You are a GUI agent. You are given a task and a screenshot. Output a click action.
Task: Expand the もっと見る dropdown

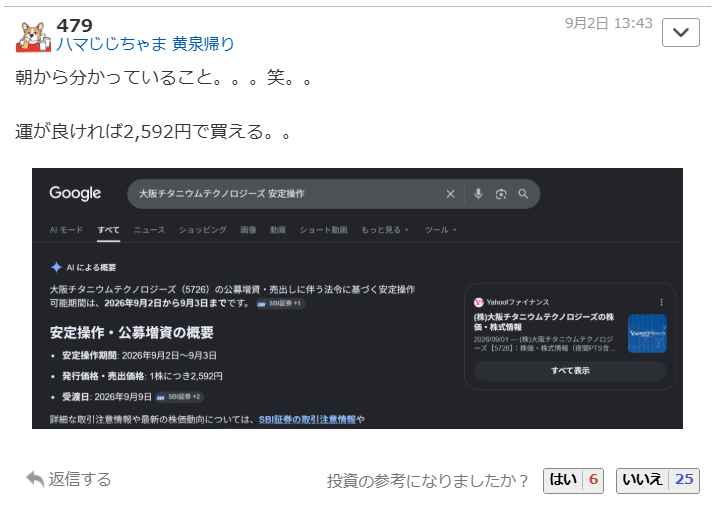coord(384,230)
